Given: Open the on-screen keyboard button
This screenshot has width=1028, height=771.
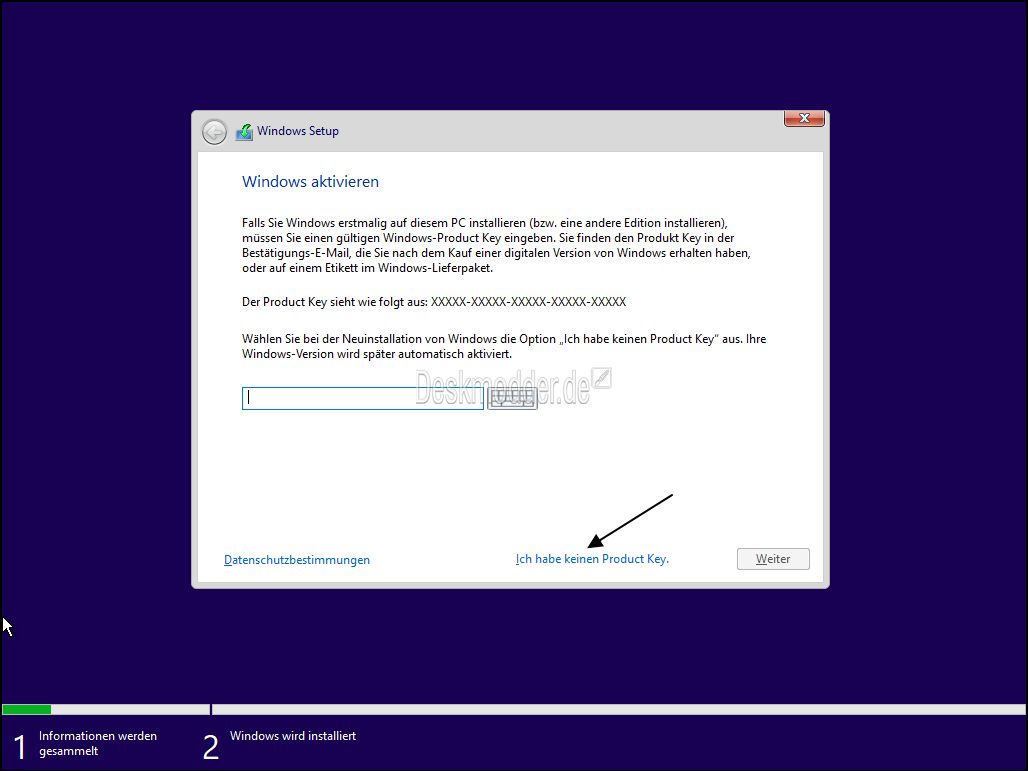Looking at the screenshot, I should 512,398.
